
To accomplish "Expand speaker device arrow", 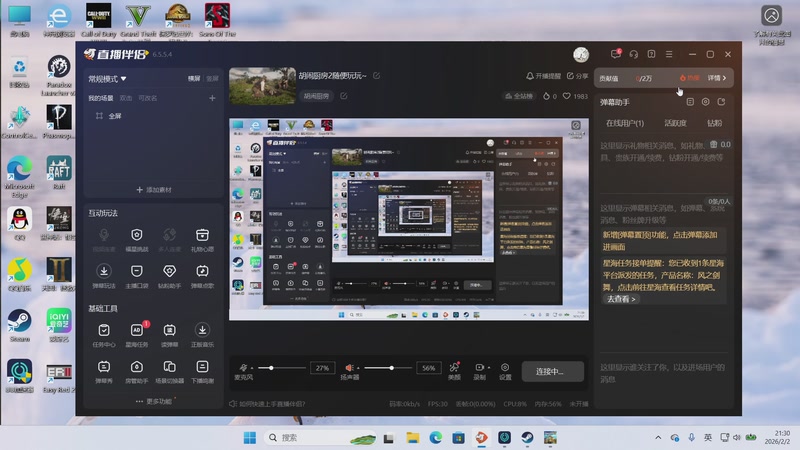I will pos(358,368).
